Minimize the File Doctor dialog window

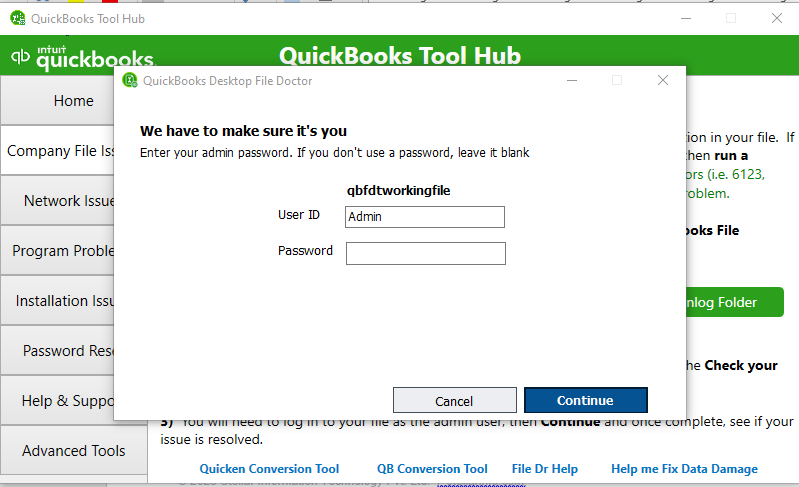(572, 80)
